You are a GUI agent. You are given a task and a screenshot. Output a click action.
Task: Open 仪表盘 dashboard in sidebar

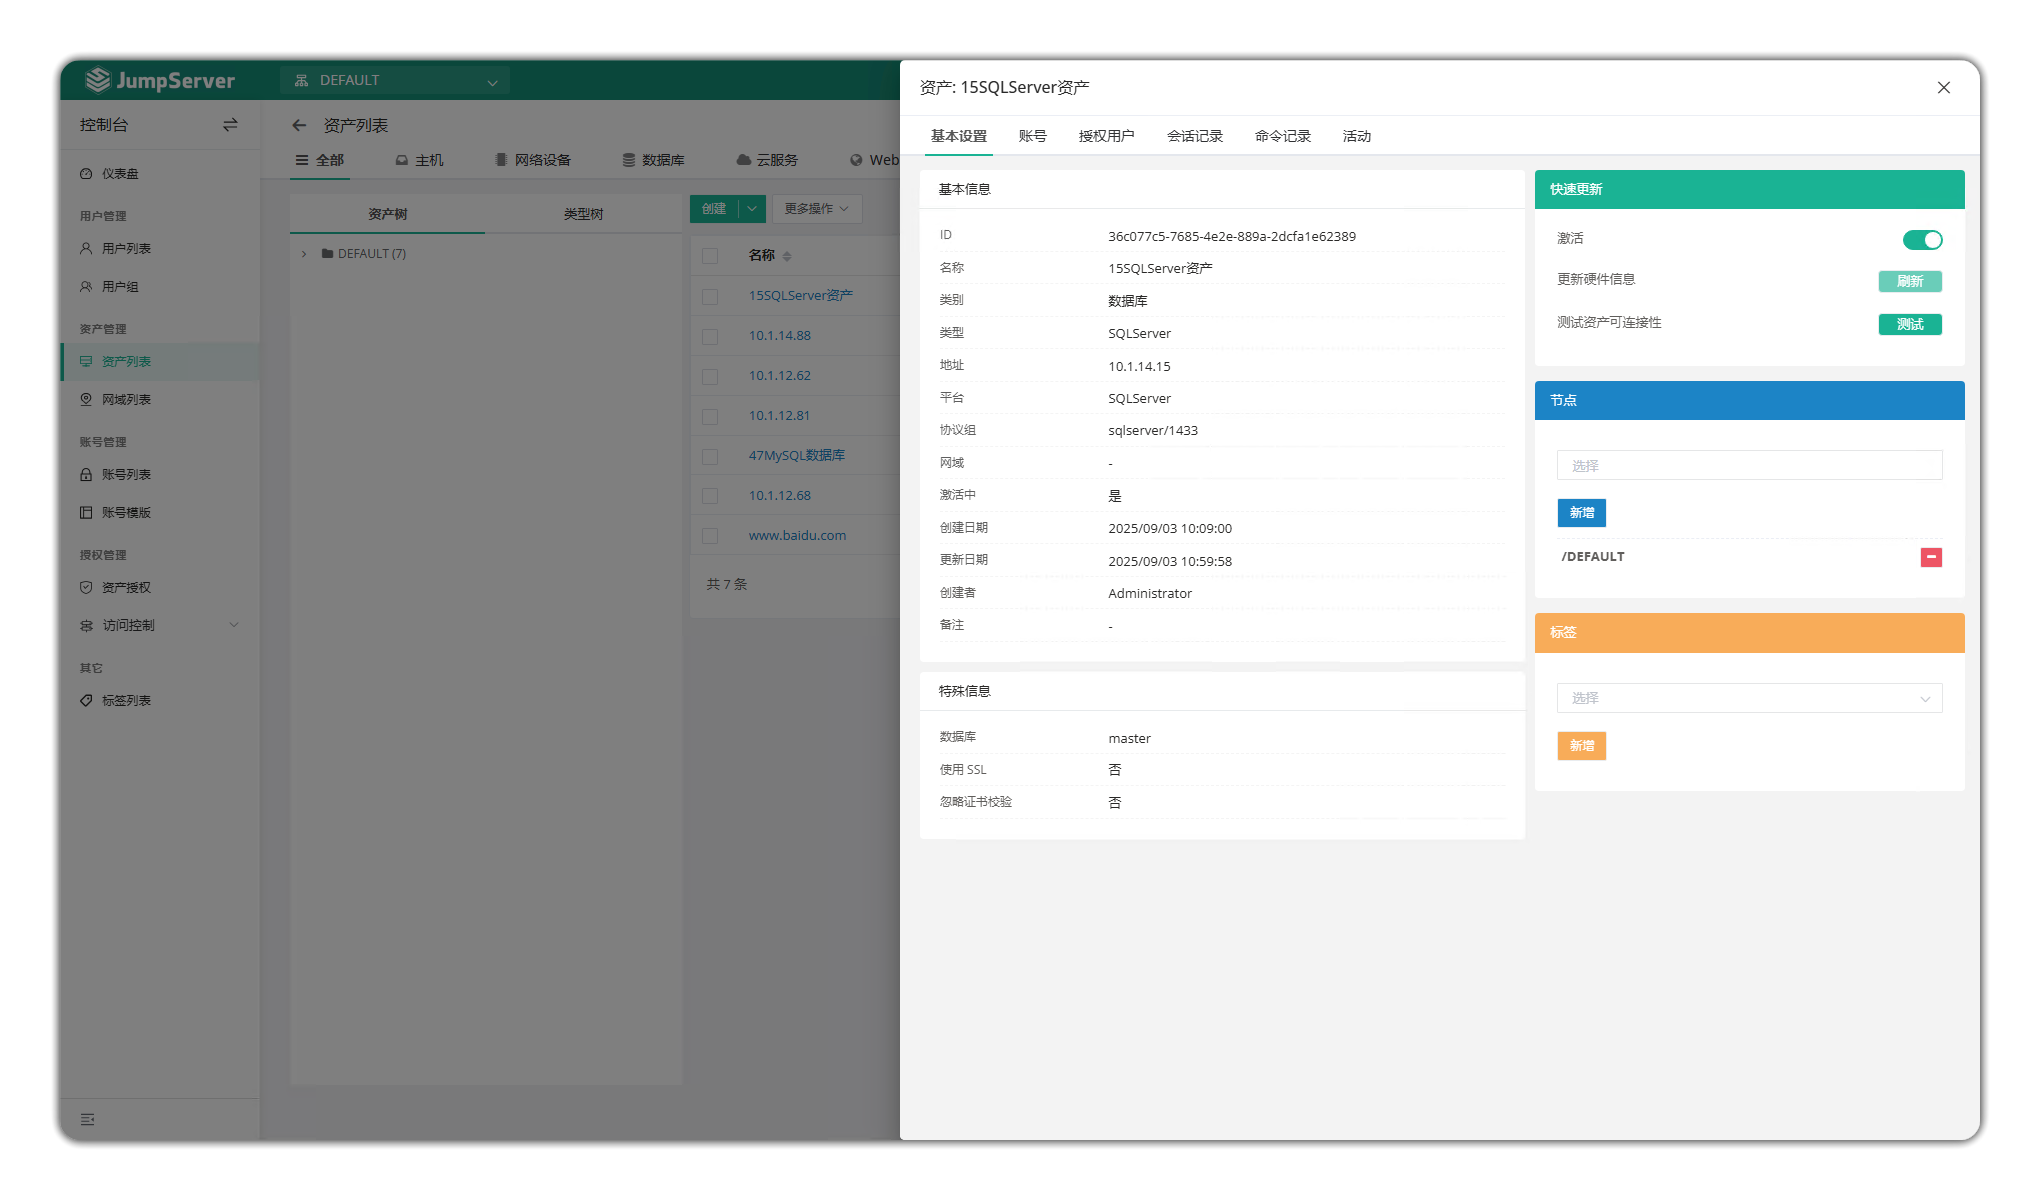point(120,174)
